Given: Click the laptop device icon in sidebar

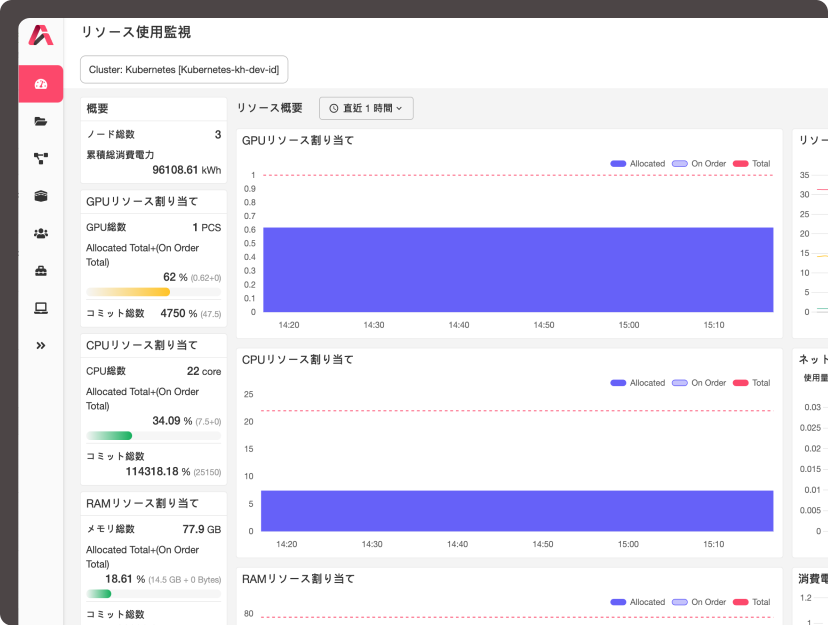Looking at the screenshot, I should 40,308.
